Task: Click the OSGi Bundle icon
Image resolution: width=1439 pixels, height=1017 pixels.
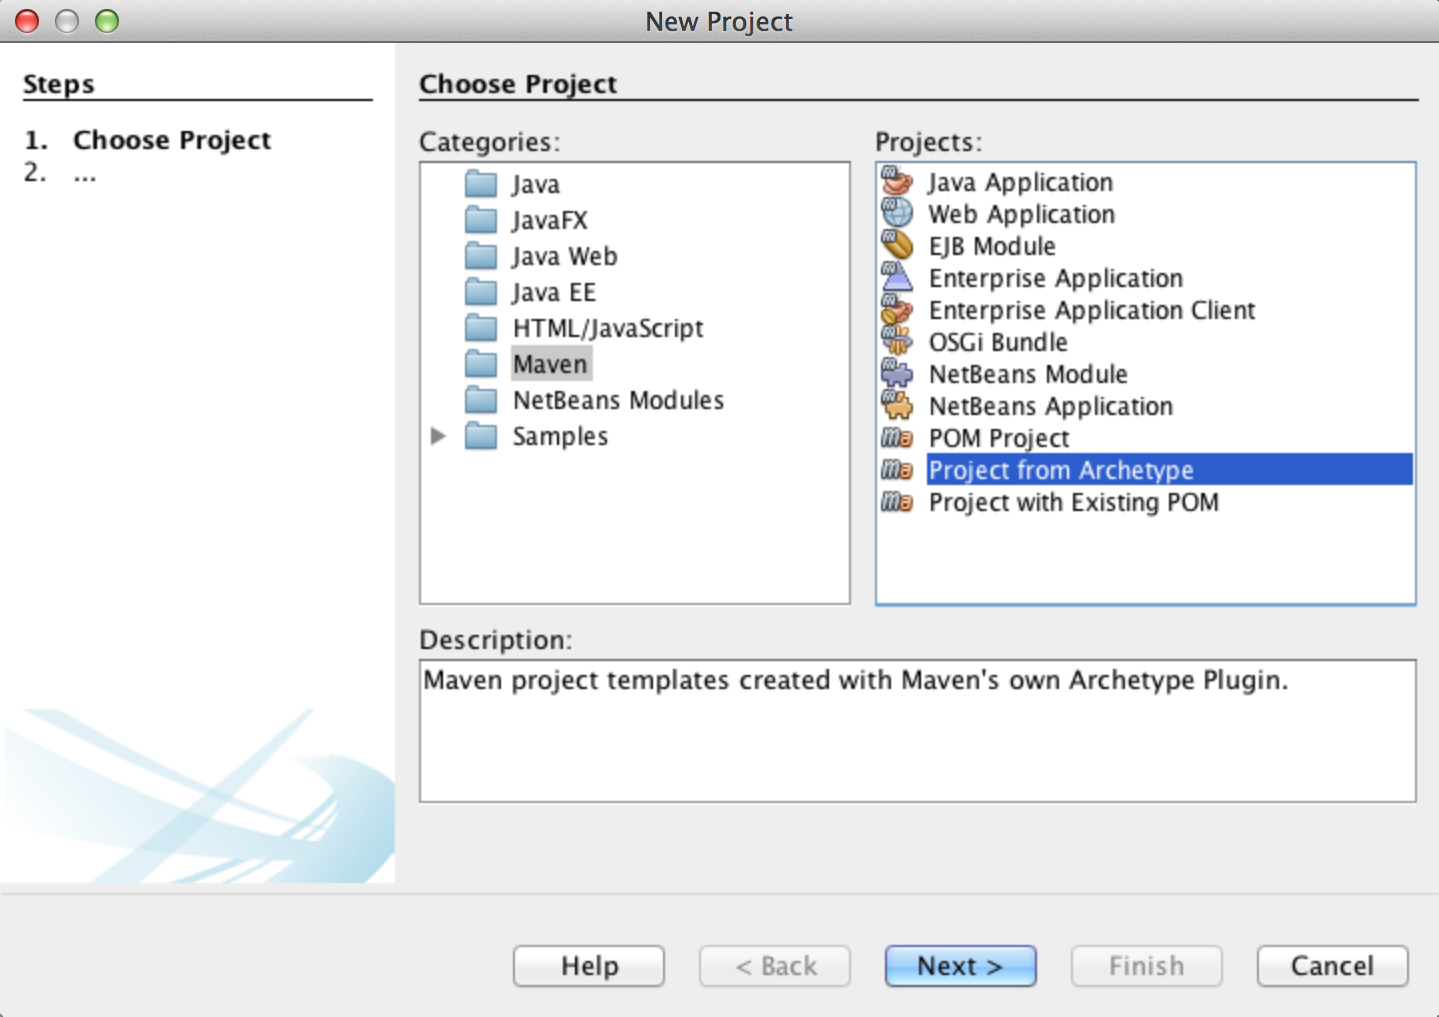Action: [x=897, y=342]
